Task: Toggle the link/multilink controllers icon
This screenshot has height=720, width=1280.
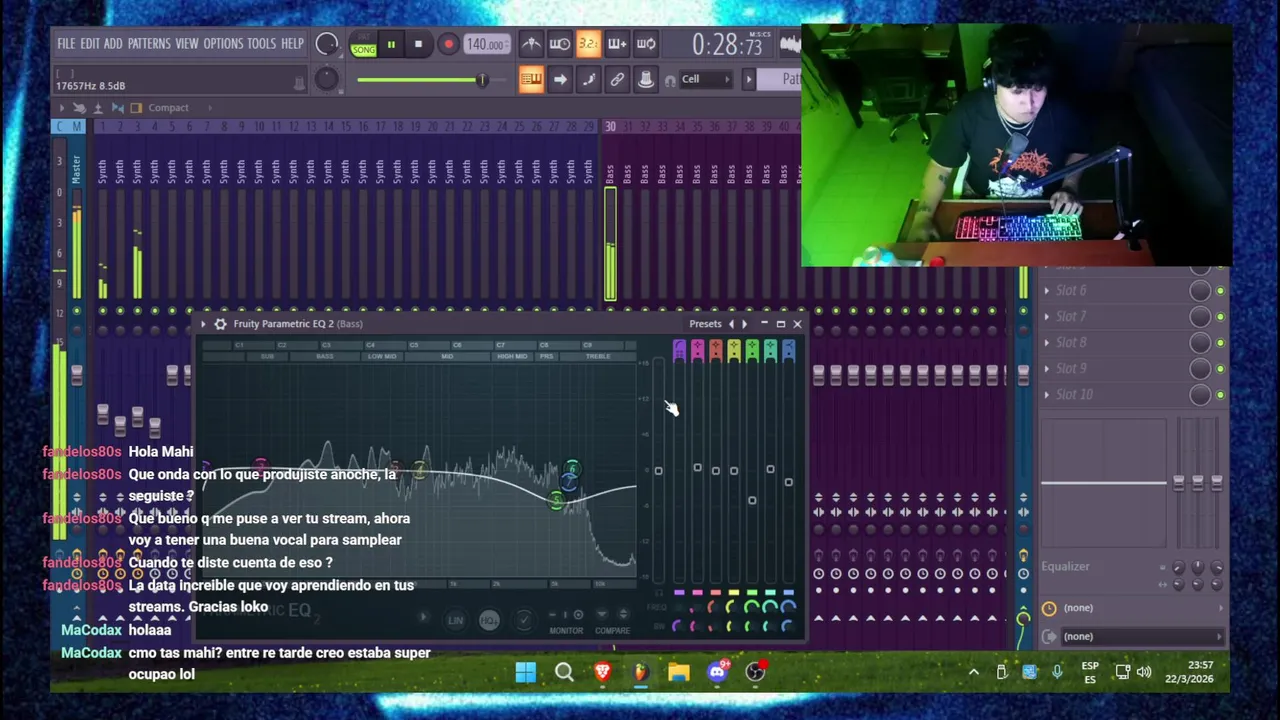Action: (x=617, y=80)
